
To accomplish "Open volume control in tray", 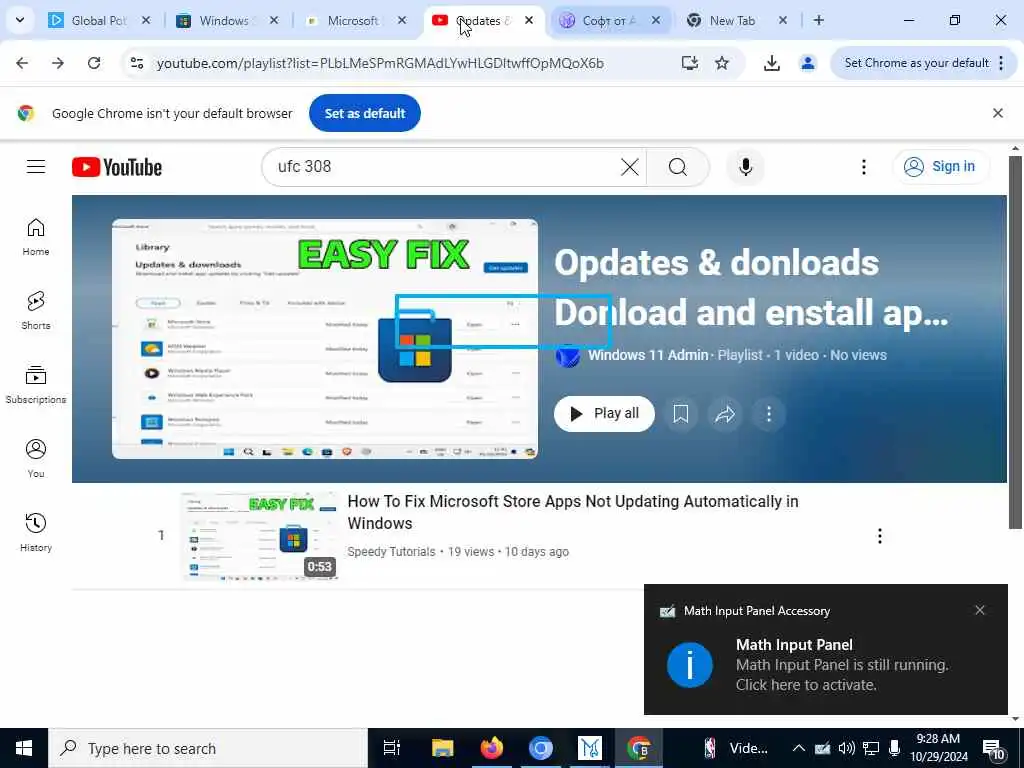I will [846, 748].
